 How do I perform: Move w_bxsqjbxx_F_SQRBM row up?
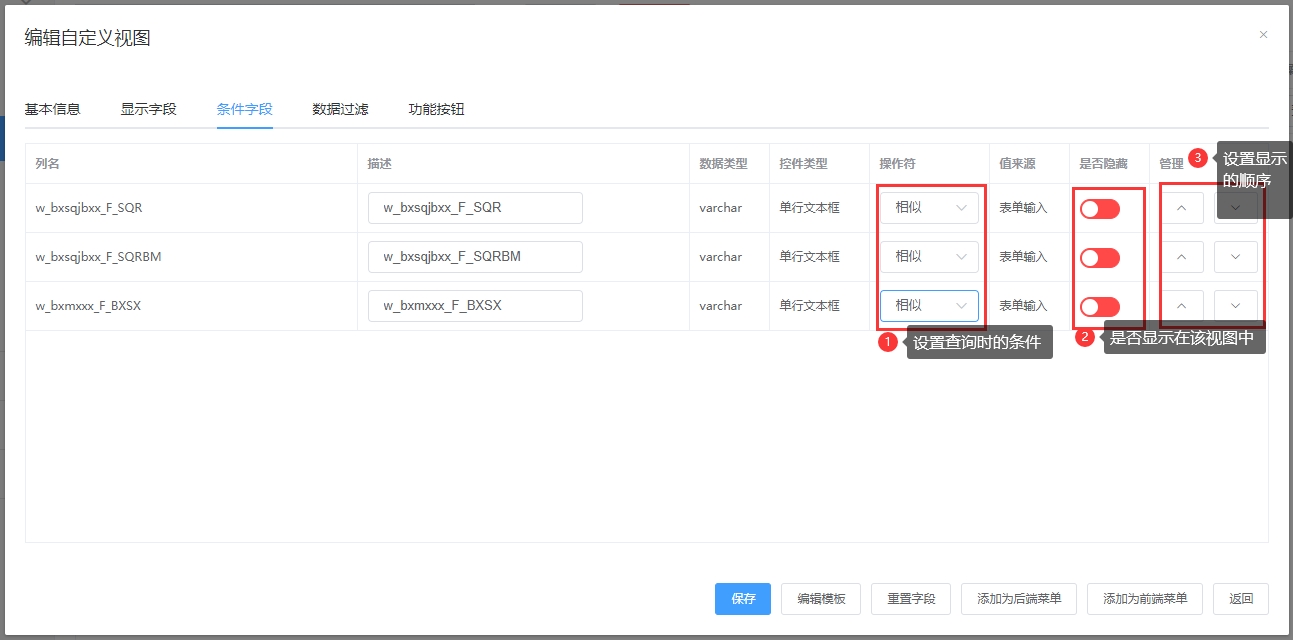click(x=1182, y=257)
